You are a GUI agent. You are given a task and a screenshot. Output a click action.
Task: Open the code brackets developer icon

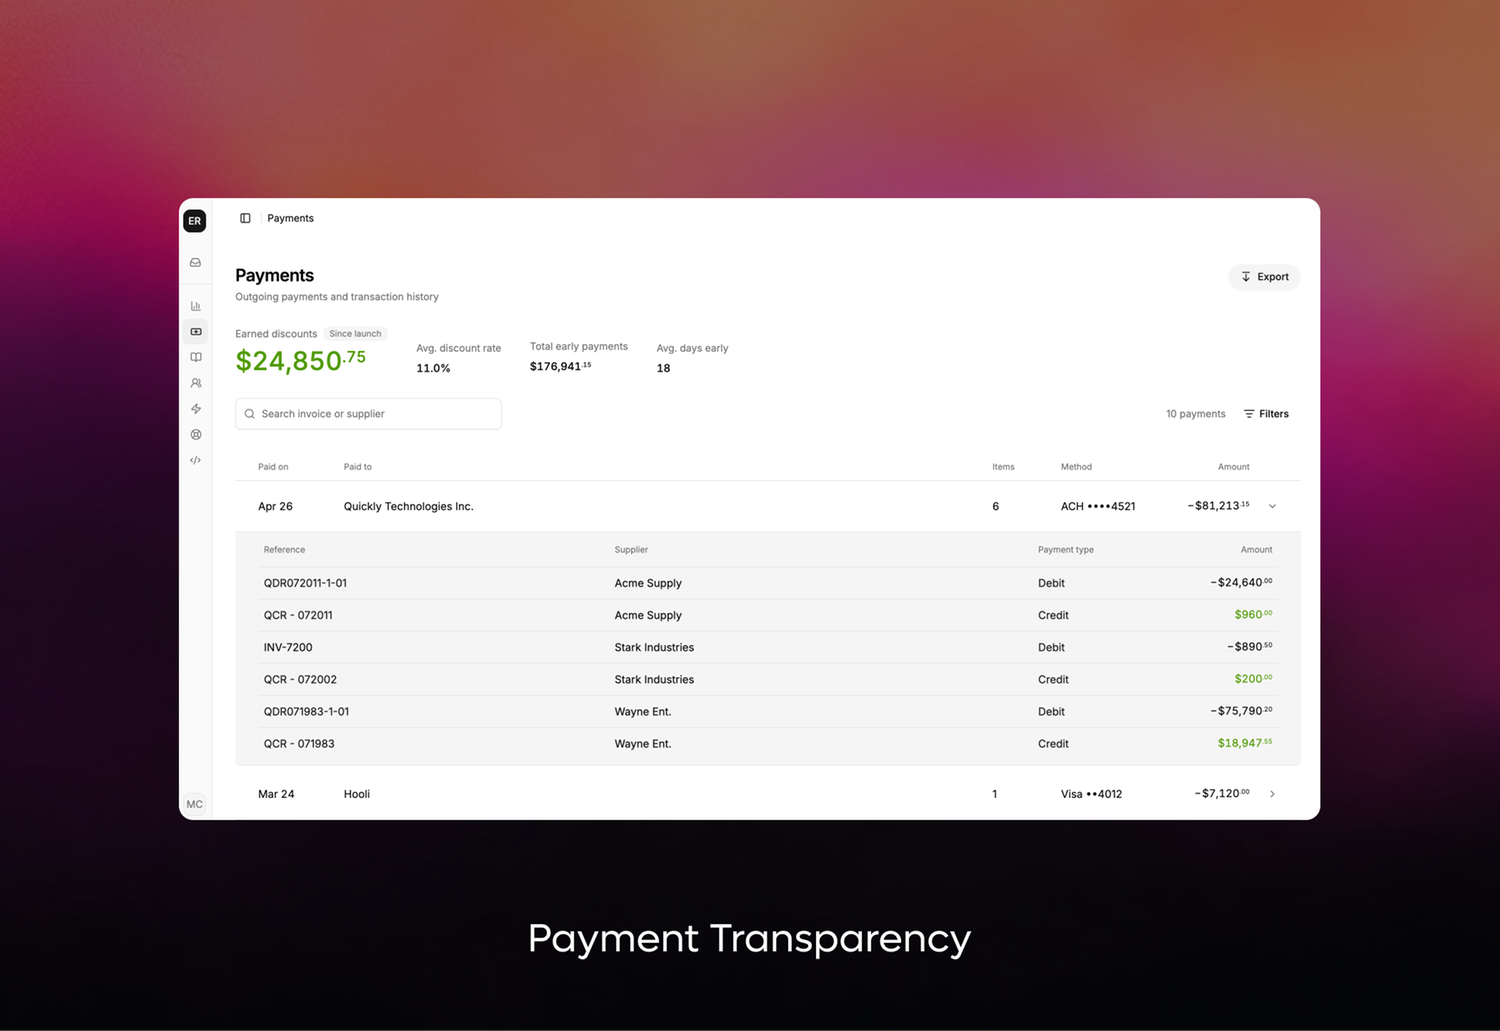coord(196,461)
